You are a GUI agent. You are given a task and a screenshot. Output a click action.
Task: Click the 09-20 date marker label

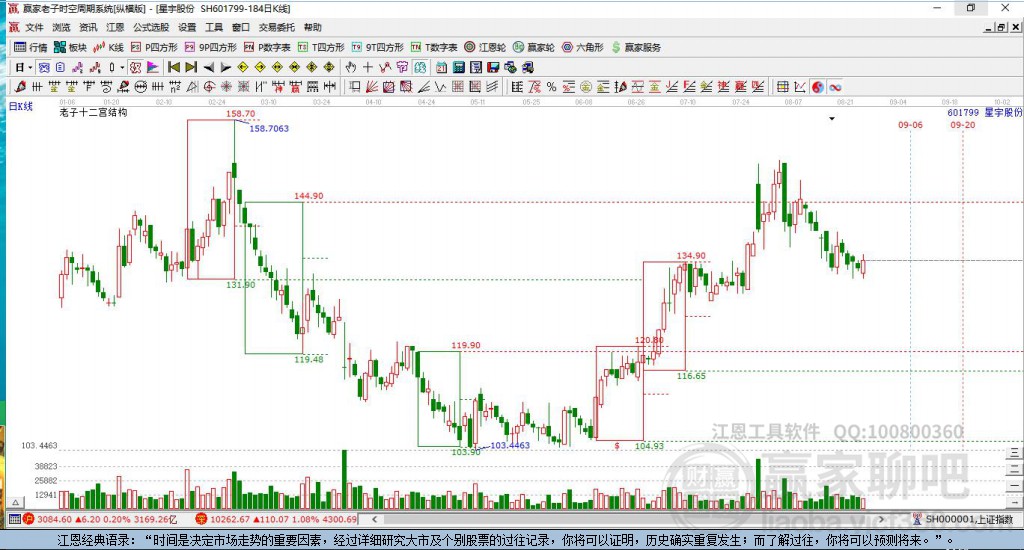coord(963,125)
